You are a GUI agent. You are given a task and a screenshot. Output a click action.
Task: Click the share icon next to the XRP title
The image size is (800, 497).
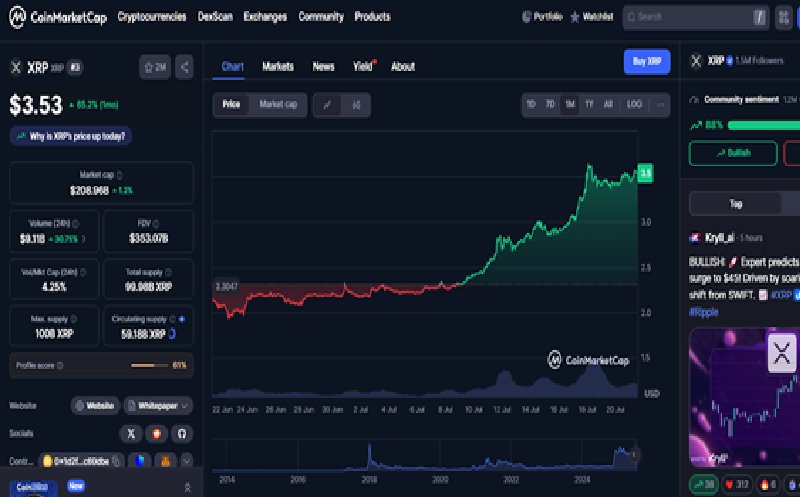184,67
